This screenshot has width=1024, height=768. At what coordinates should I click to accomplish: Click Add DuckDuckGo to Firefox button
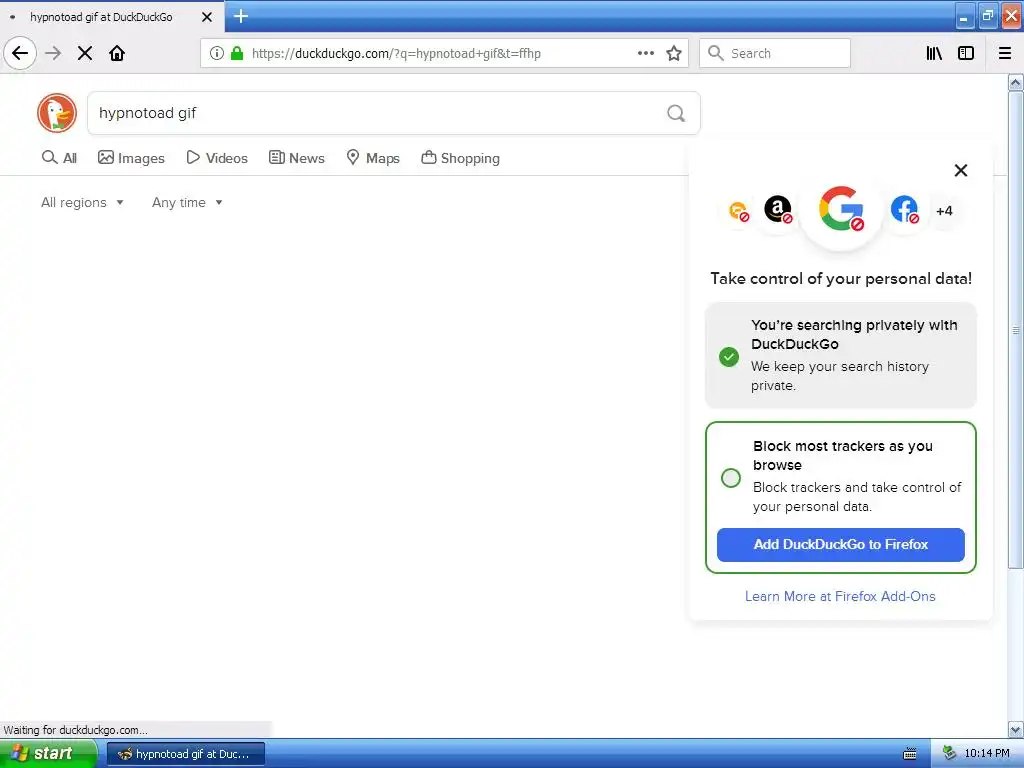(840, 545)
